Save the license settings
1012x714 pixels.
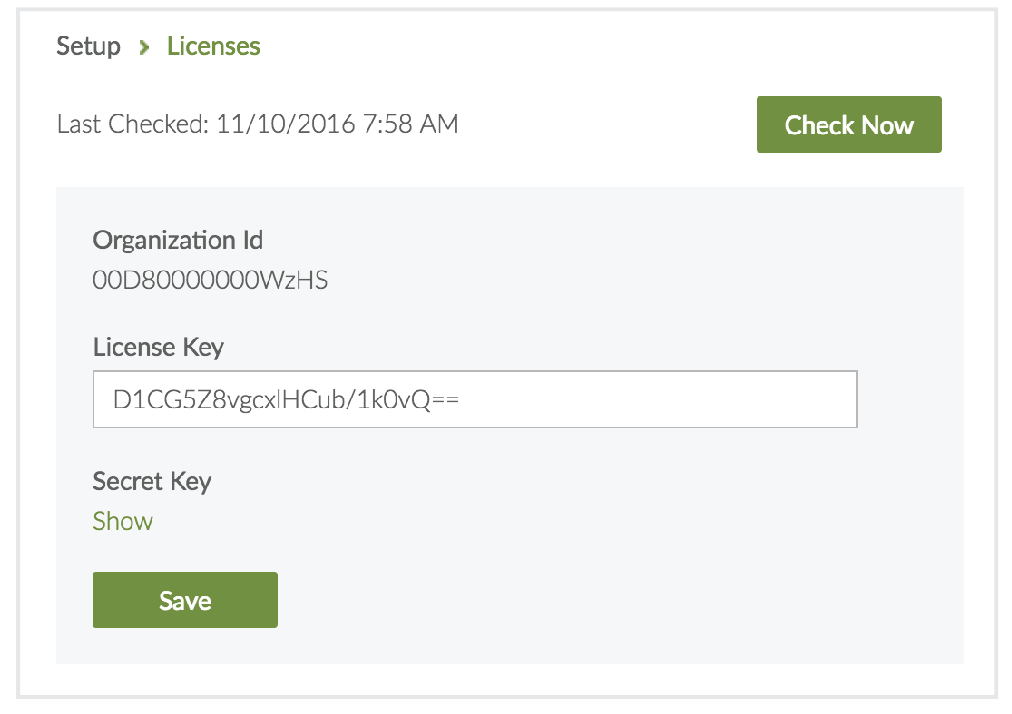tap(185, 600)
